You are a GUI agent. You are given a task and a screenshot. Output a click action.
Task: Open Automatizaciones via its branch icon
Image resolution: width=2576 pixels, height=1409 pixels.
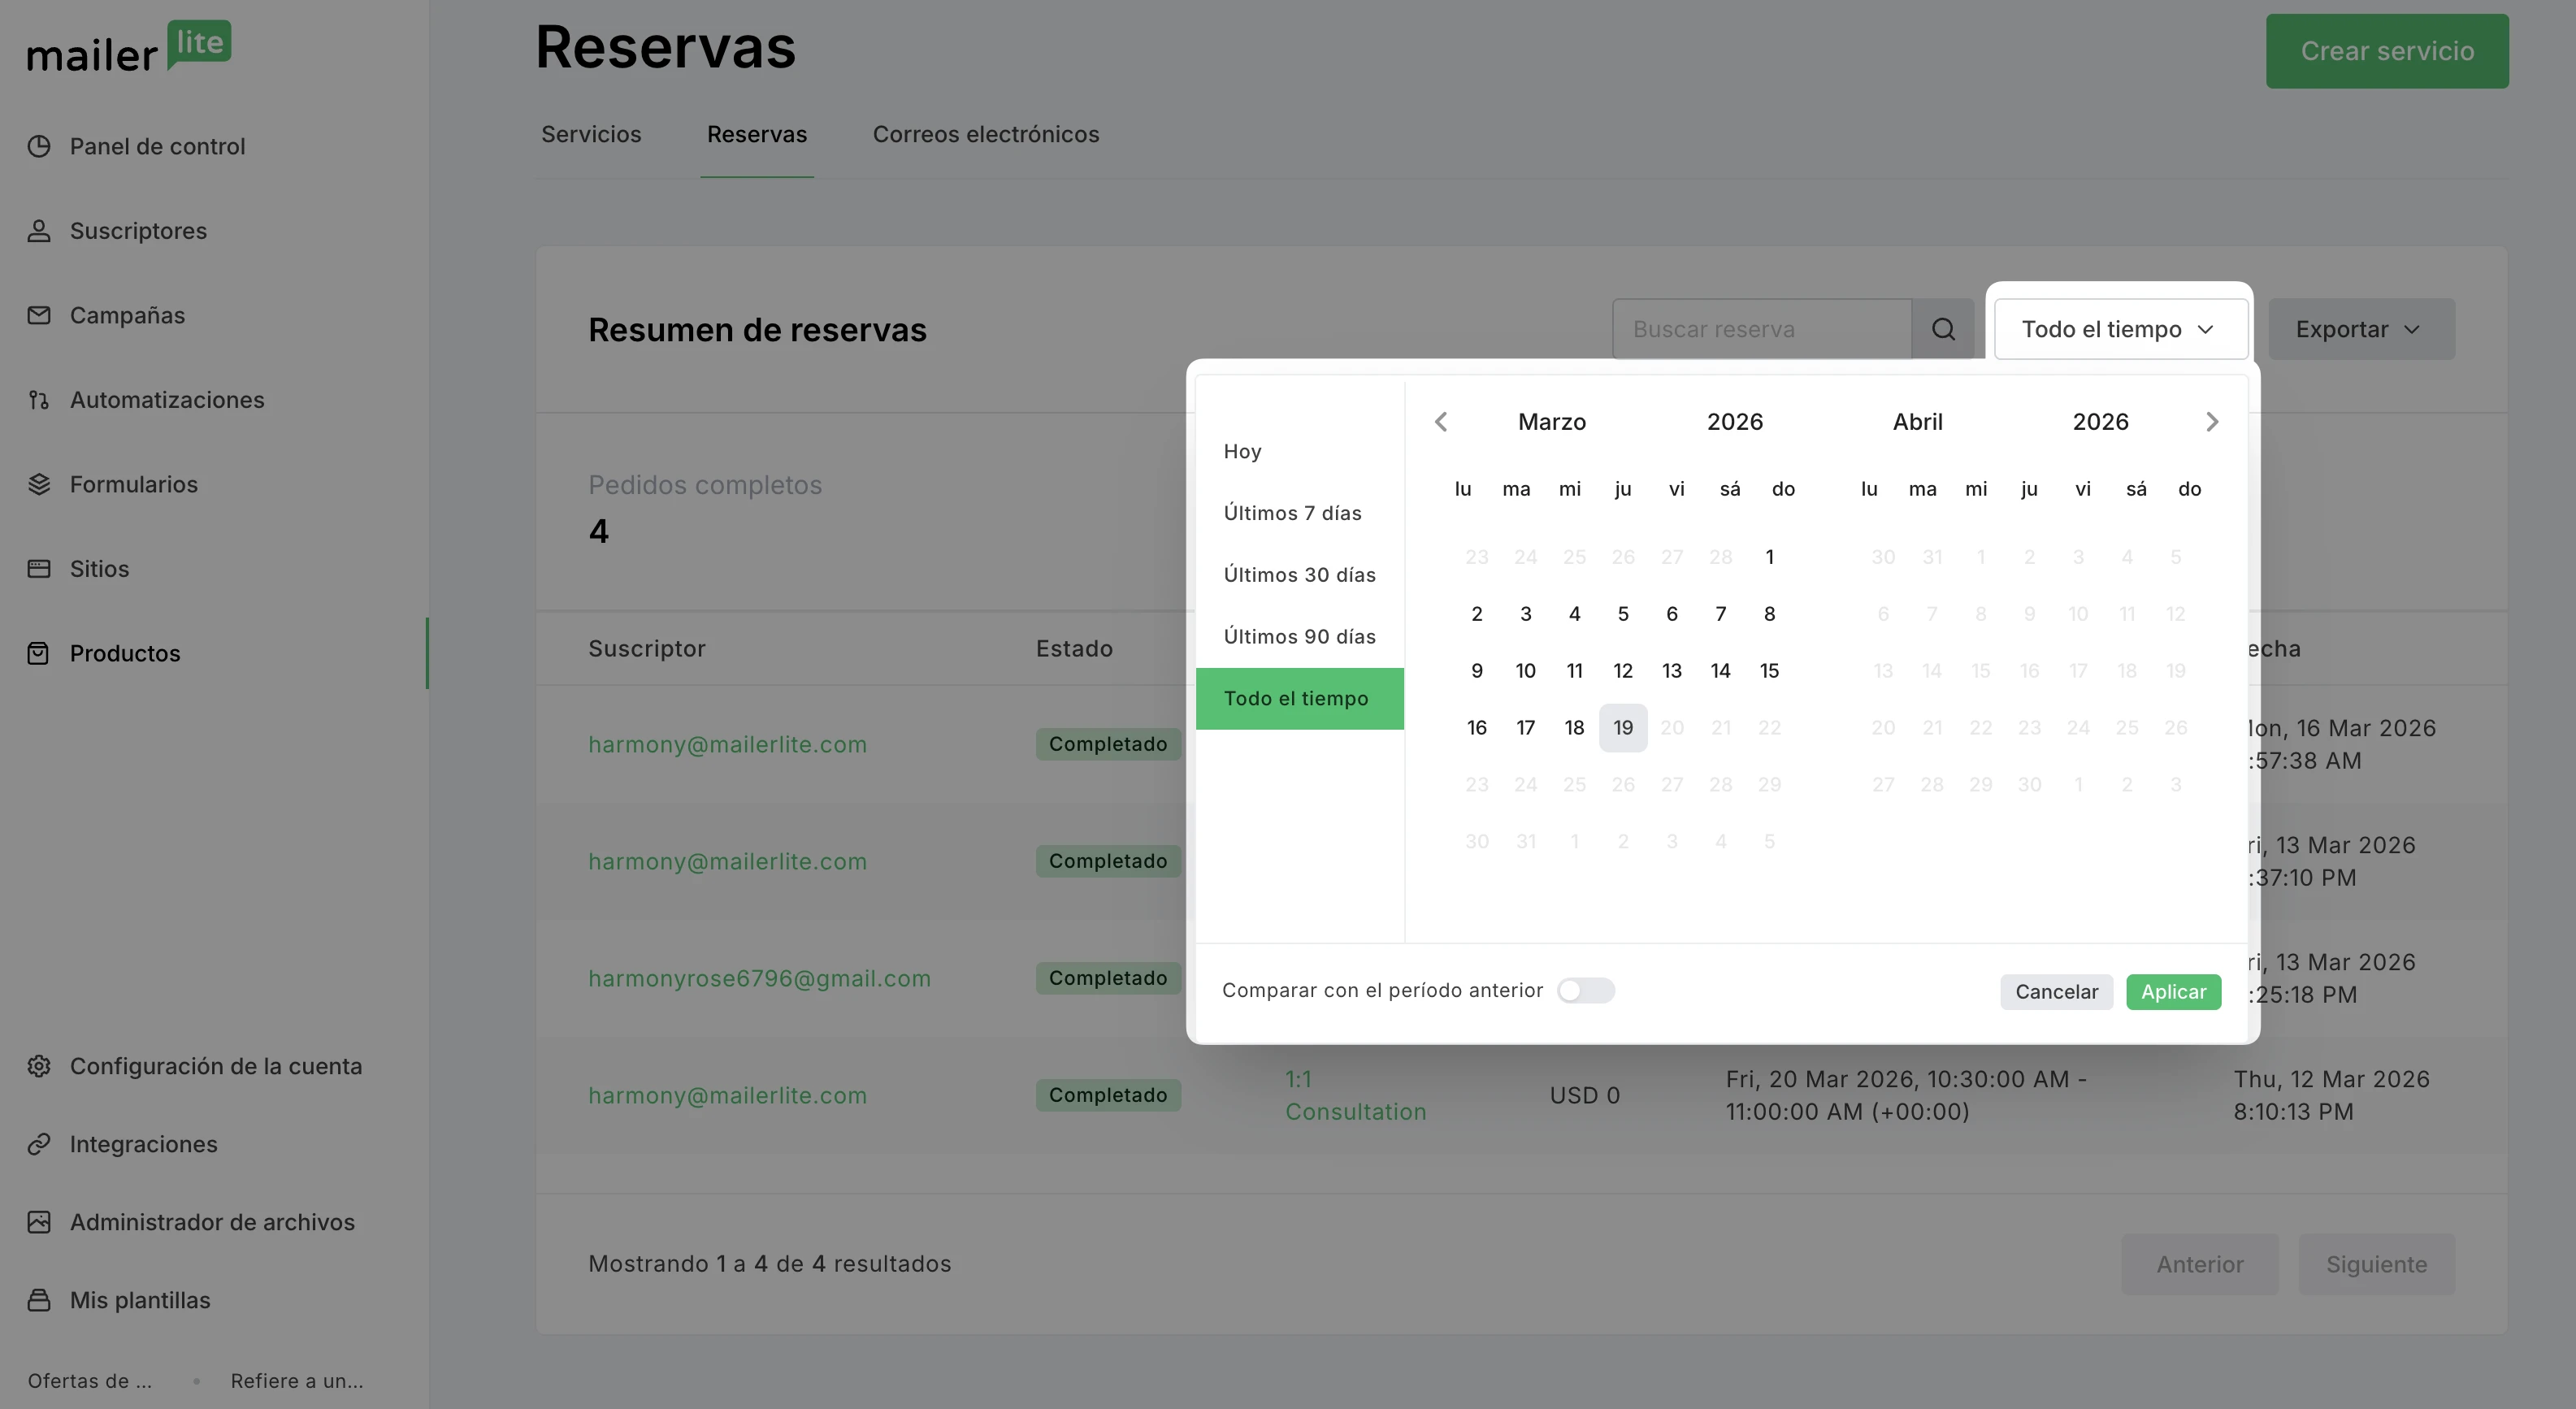click(x=39, y=400)
